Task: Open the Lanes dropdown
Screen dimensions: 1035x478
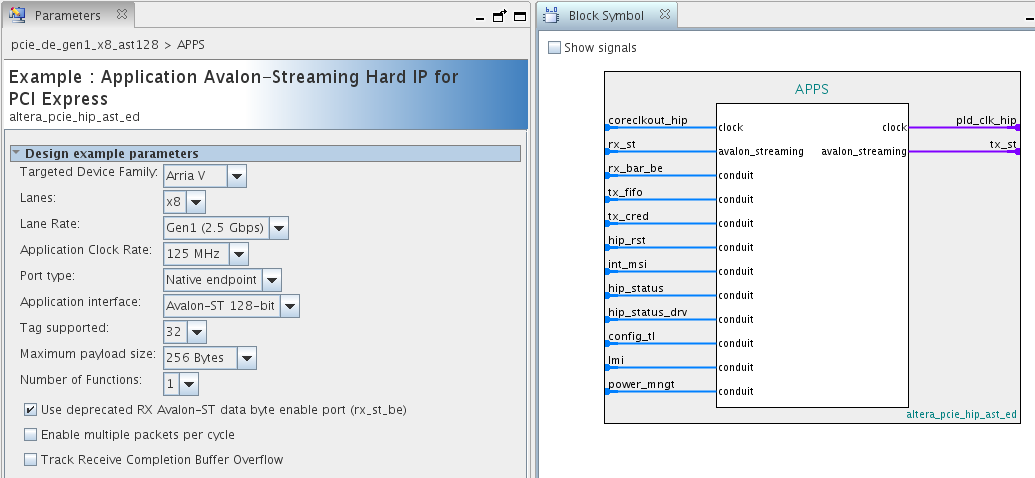Action: pyautogui.click(x=196, y=202)
